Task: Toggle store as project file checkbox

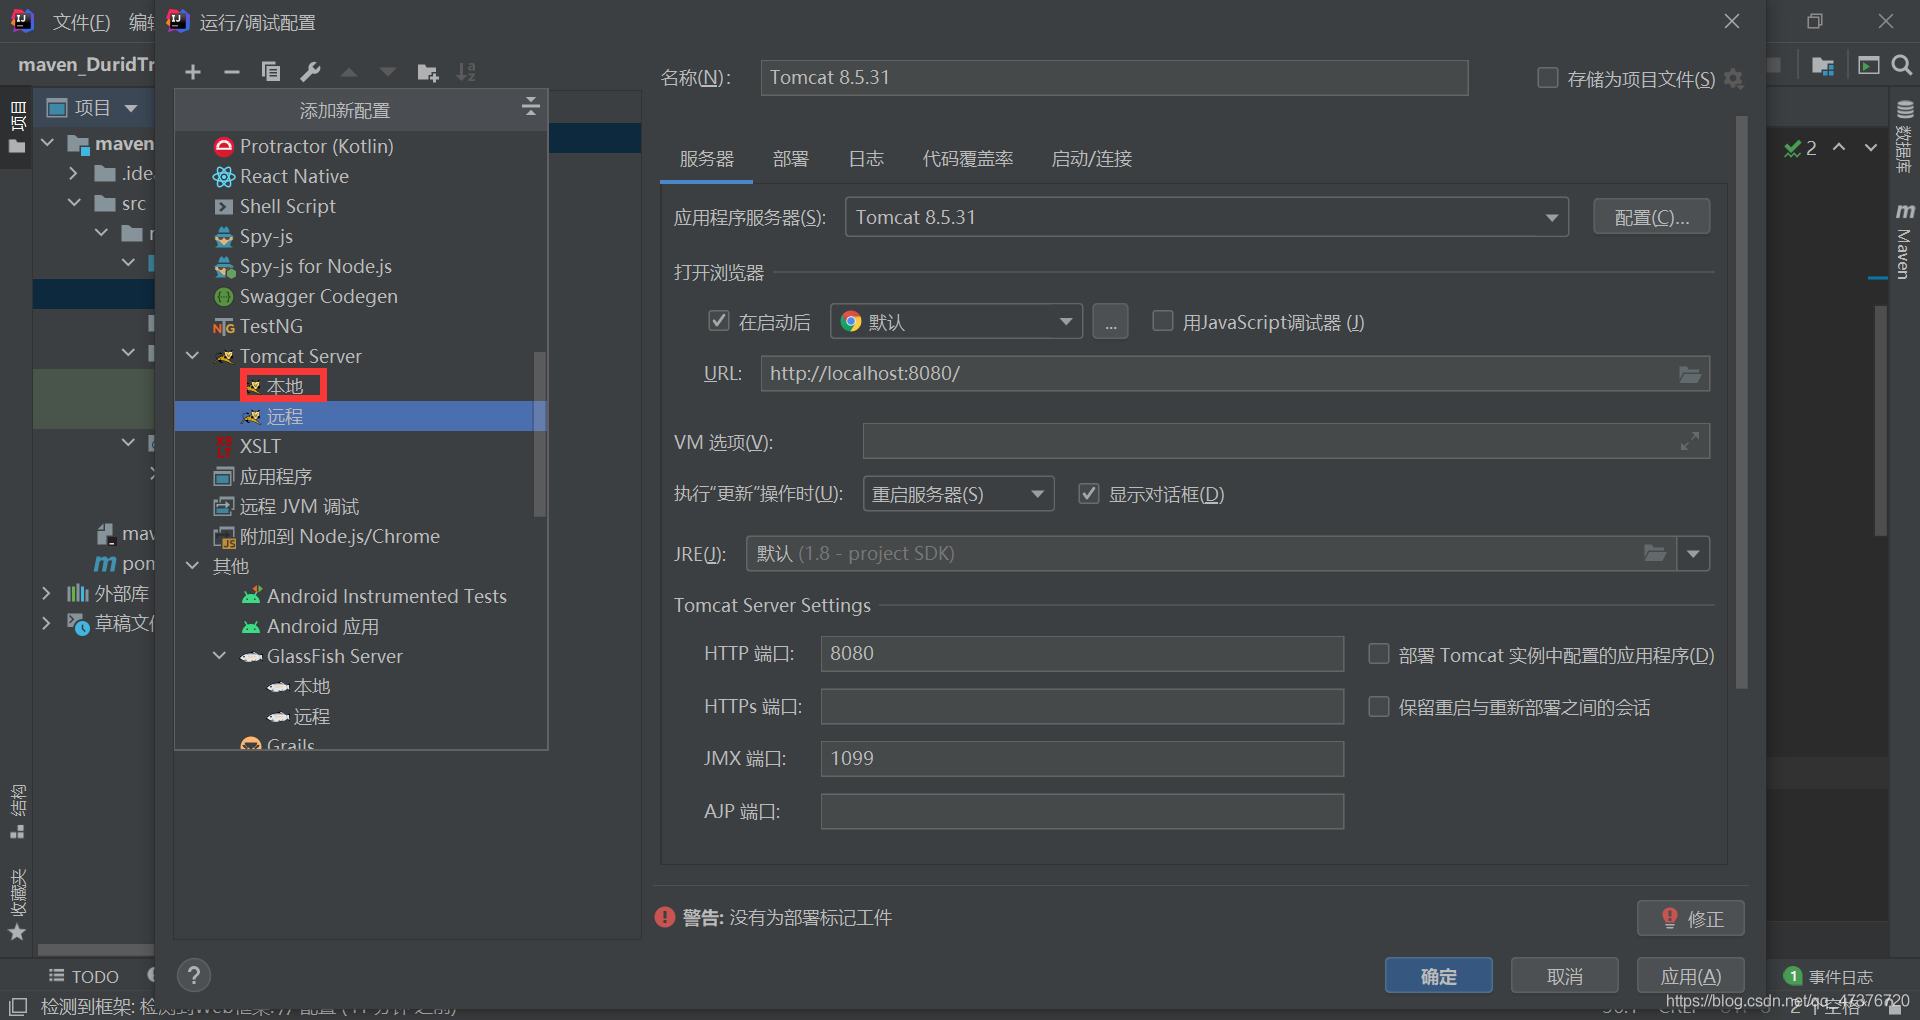Action: click(1547, 78)
